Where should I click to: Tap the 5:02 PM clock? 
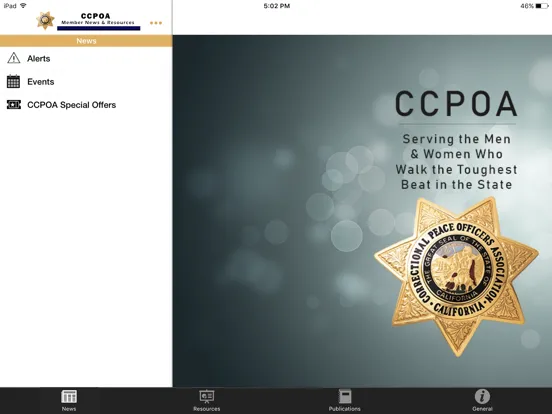coord(277,6)
